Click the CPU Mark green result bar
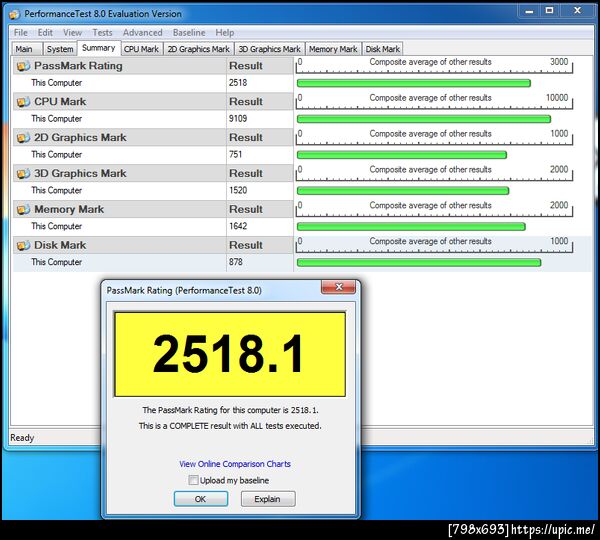This screenshot has height=540, width=600. (x=424, y=119)
